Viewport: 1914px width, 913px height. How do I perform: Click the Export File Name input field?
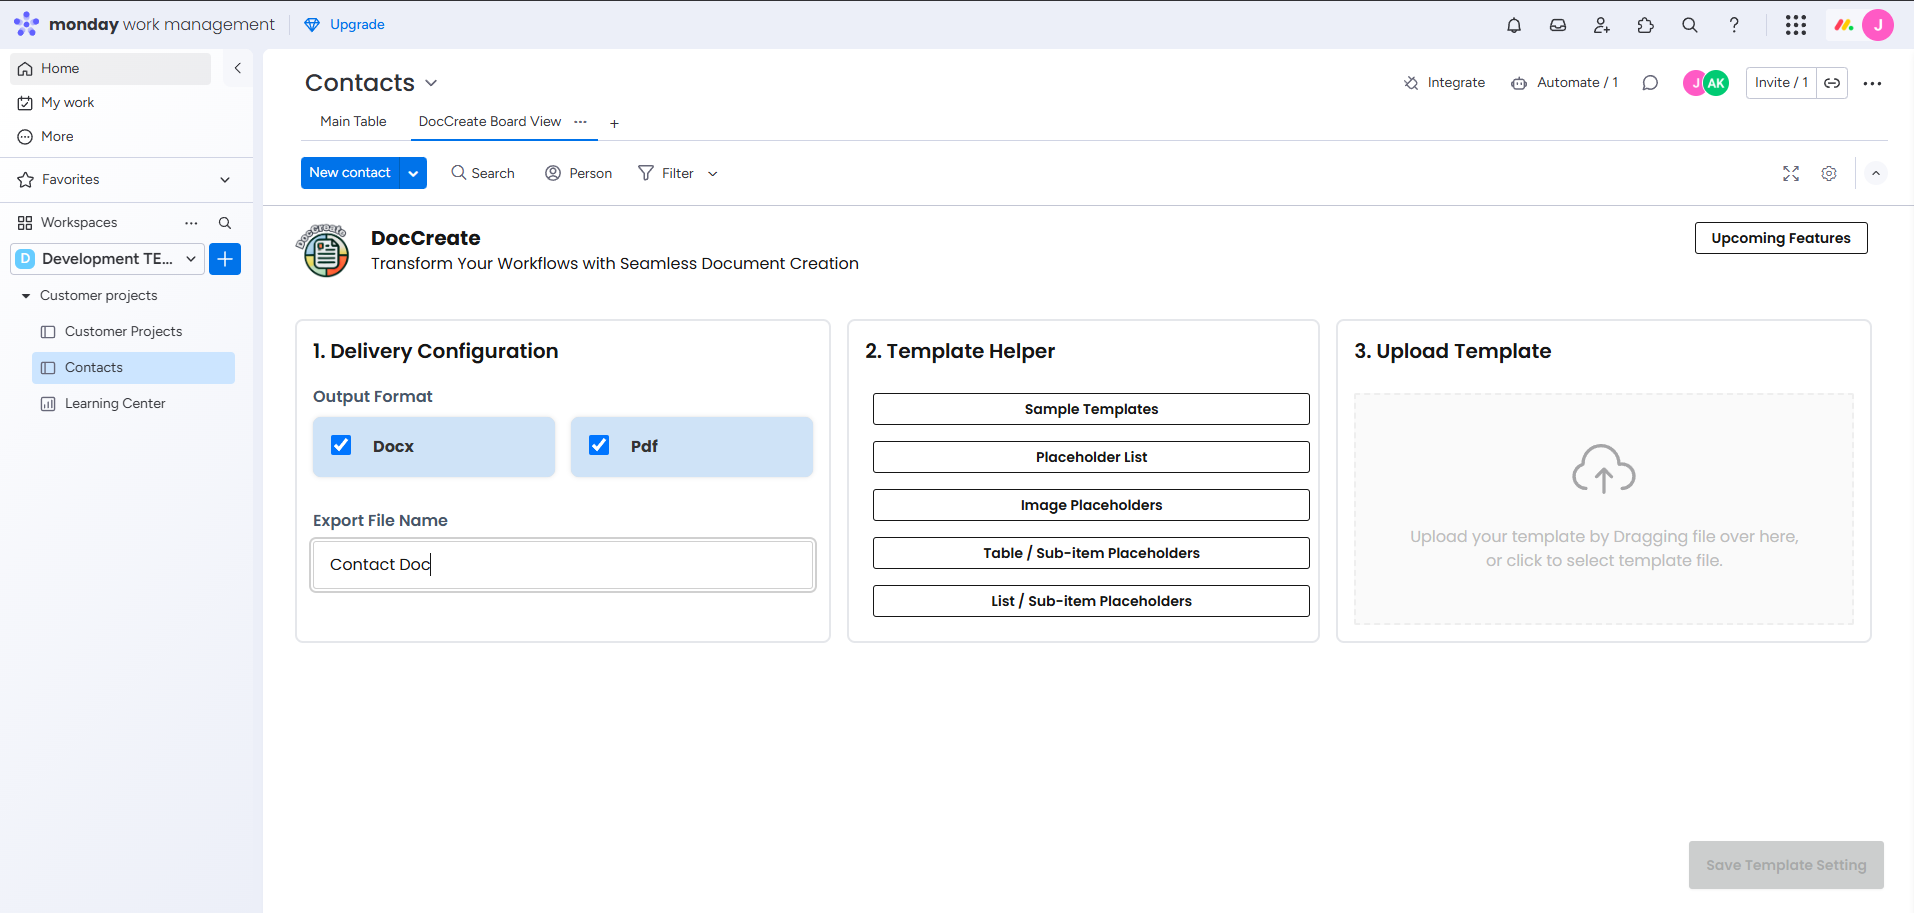[x=563, y=565]
